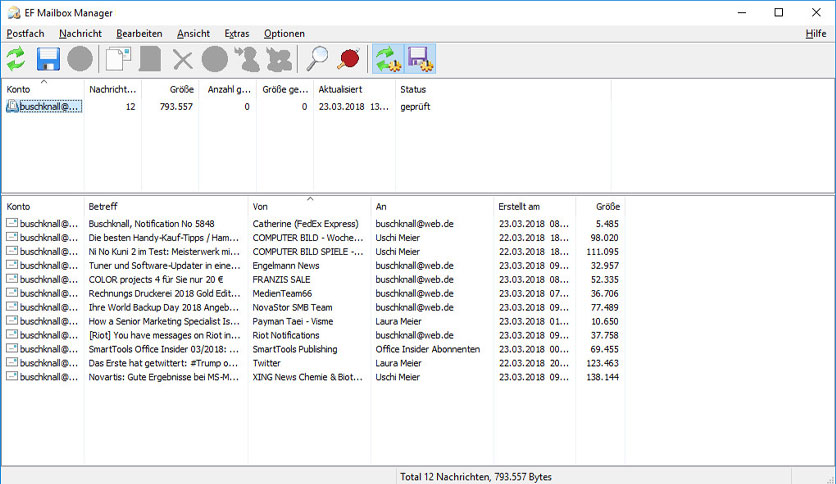Sort messages by the Von column header
The height and width of the screenshot is (484, 836).
(x=309, y=206)
